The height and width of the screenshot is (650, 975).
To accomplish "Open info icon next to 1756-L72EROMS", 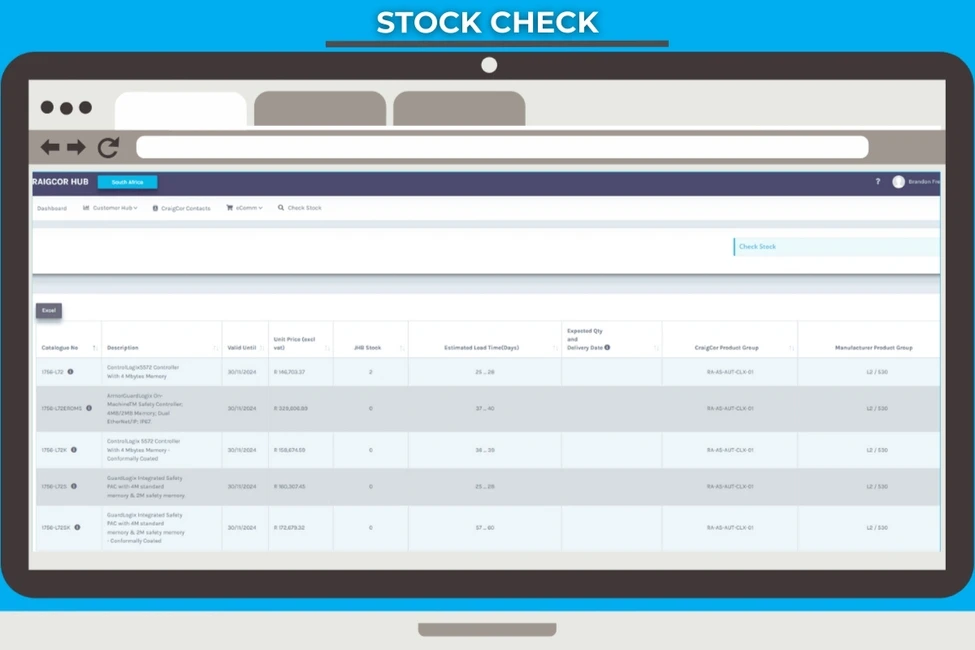I will pos(89,408).
